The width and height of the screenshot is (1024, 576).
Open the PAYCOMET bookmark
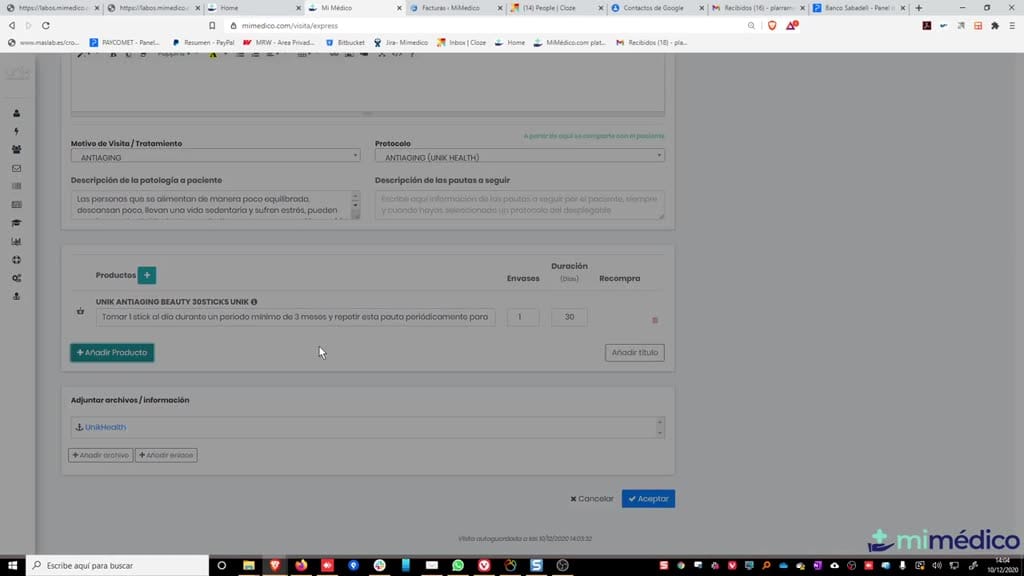(124, 42)
